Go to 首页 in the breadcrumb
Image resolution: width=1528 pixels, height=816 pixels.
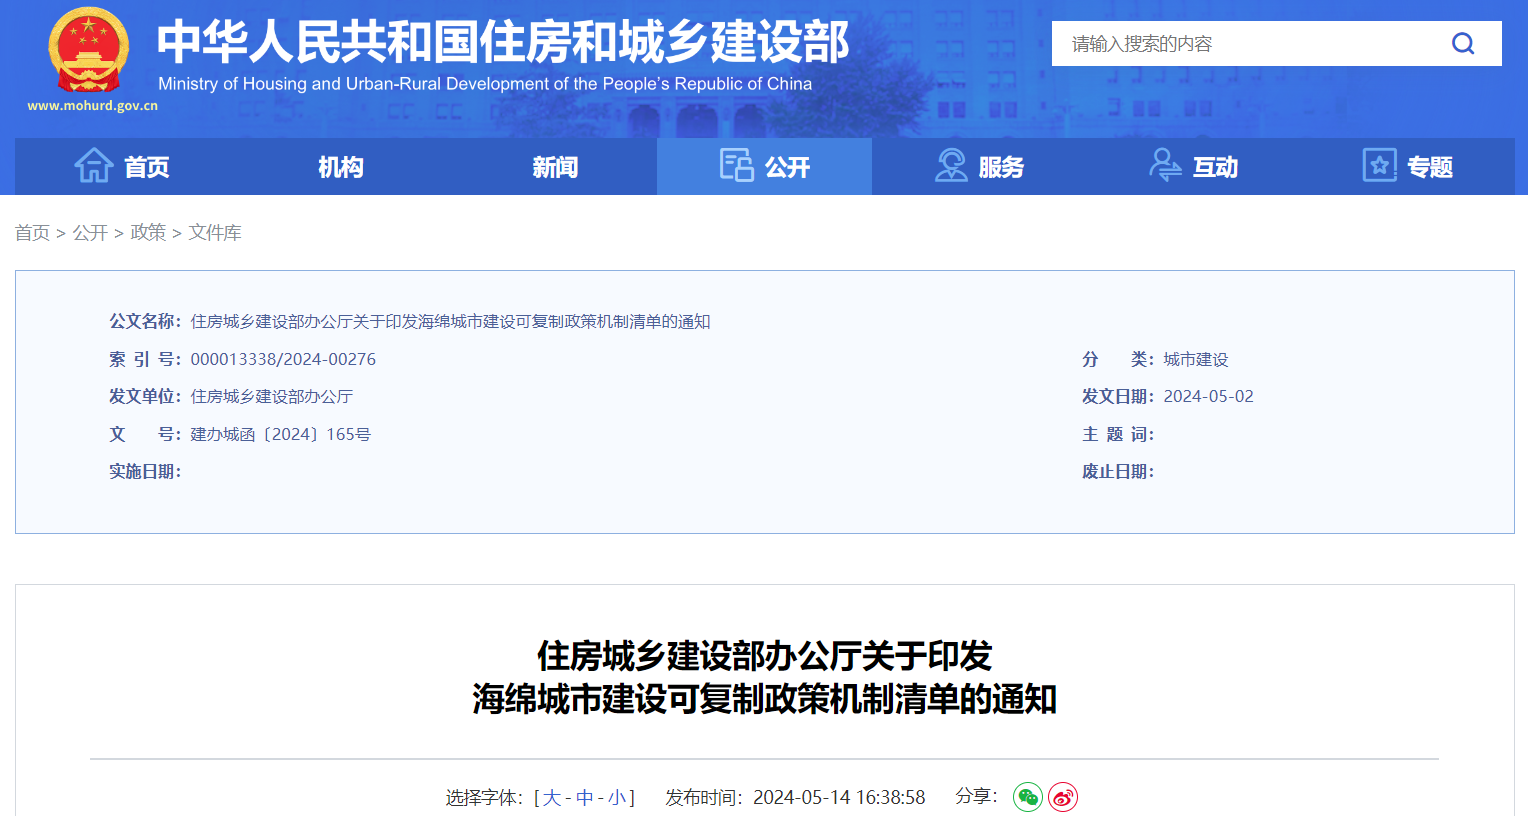click(32, 233)
